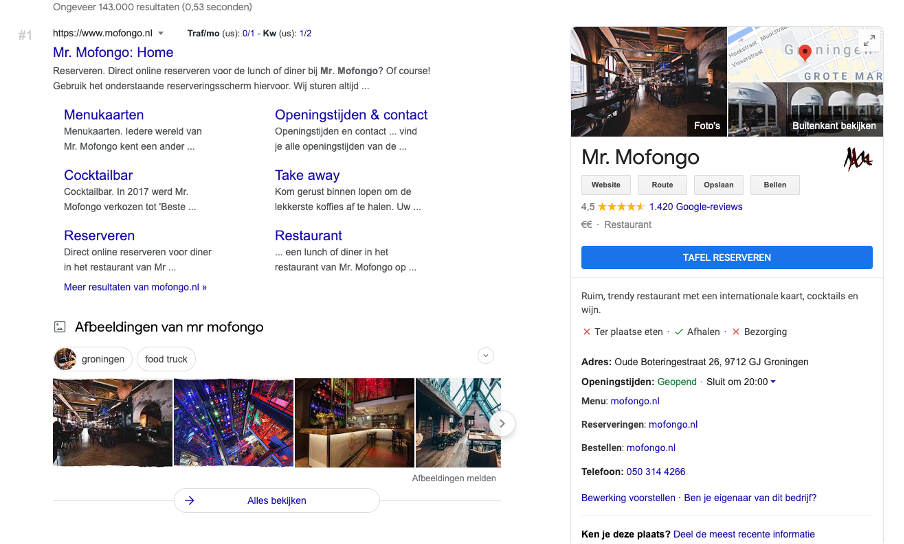
Task: Click phone number 050 314 4266
Action: point(656,472)
